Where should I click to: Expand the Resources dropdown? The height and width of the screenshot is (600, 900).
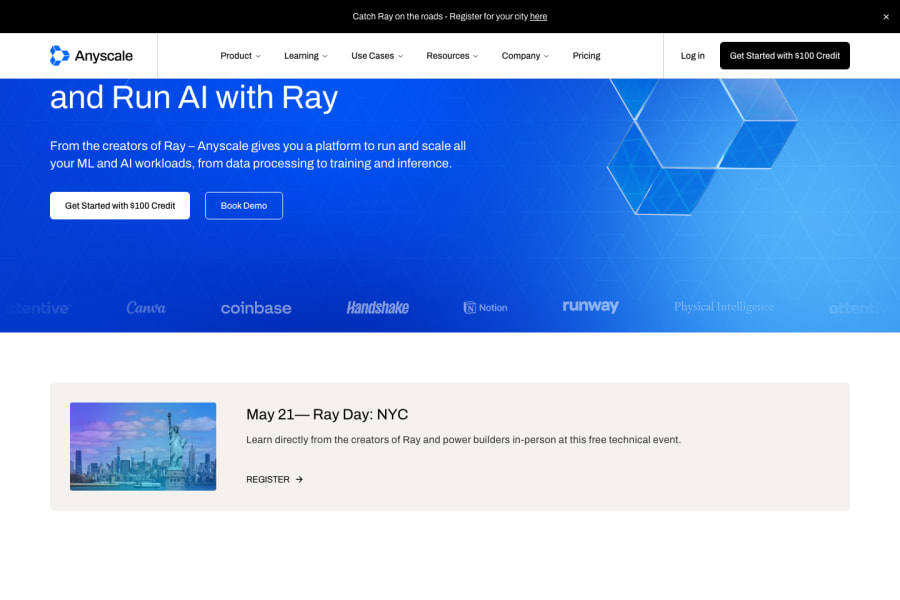click(451, 56)
